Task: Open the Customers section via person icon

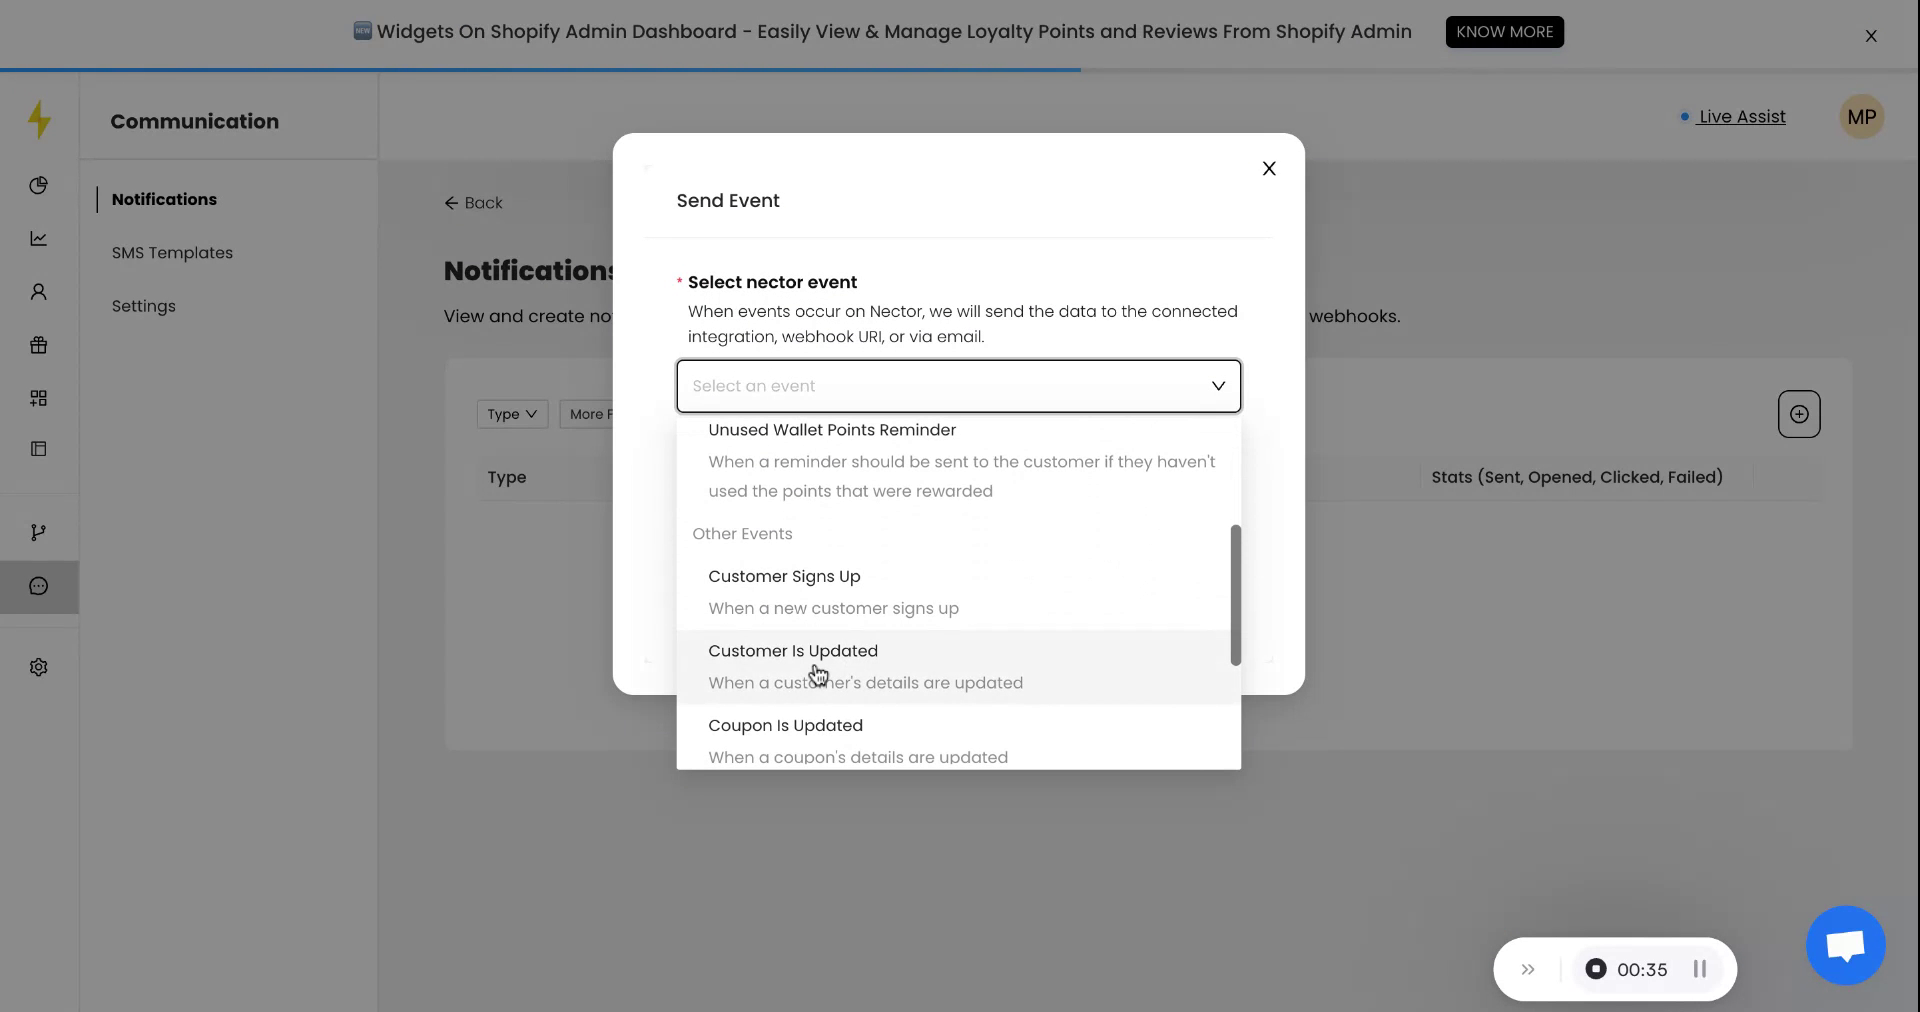Action: (x=38, y=291)
